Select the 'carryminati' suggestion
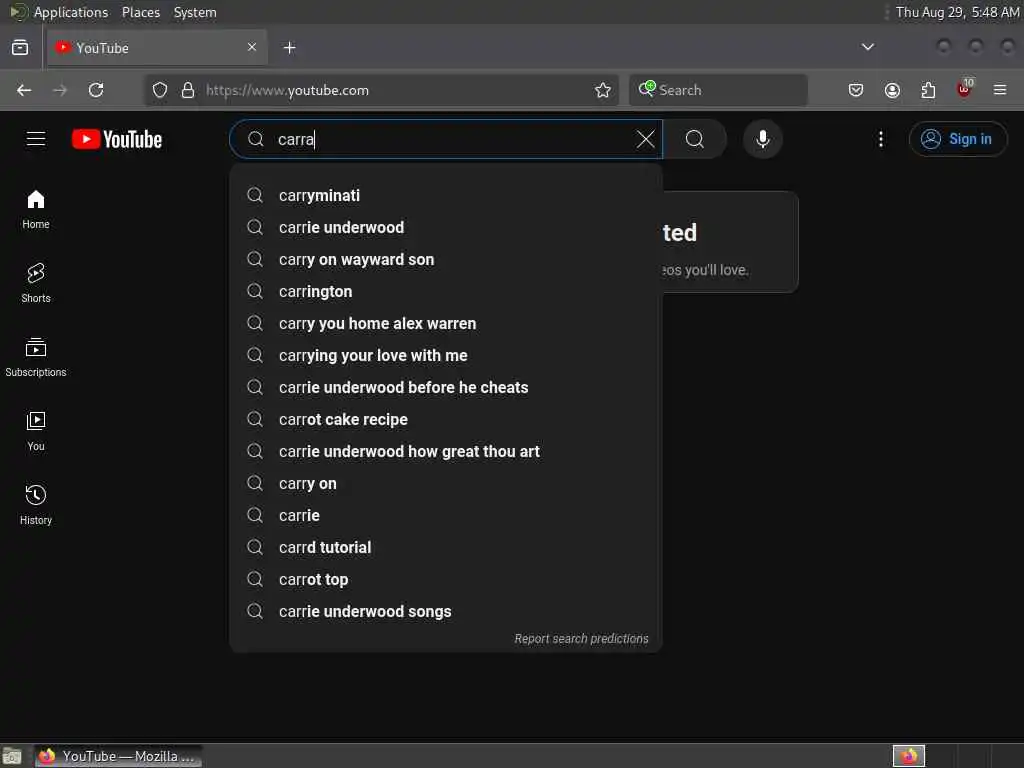The width and height of the screenshot is (1024, 768). tap(446, 195)
